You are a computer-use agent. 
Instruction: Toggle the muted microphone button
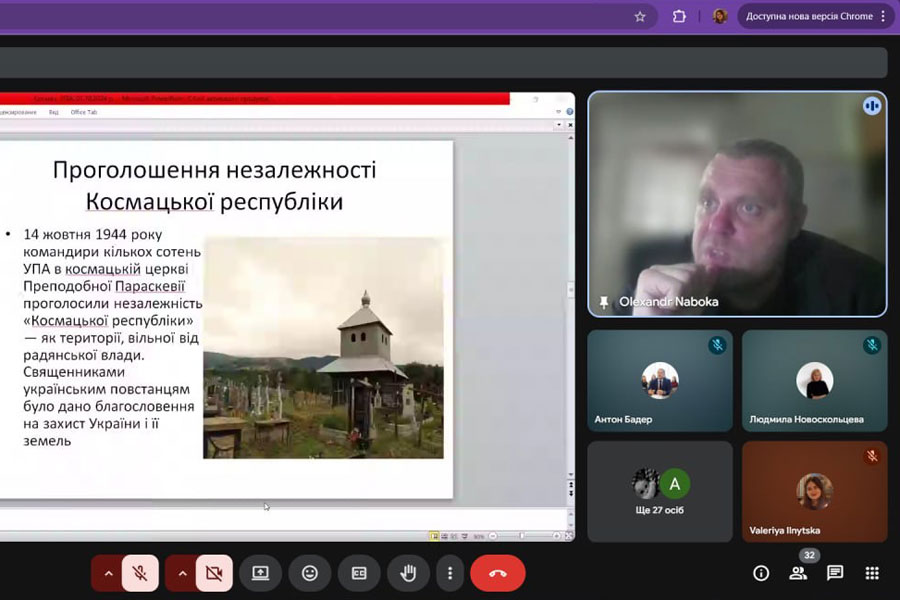pos(140,573)
